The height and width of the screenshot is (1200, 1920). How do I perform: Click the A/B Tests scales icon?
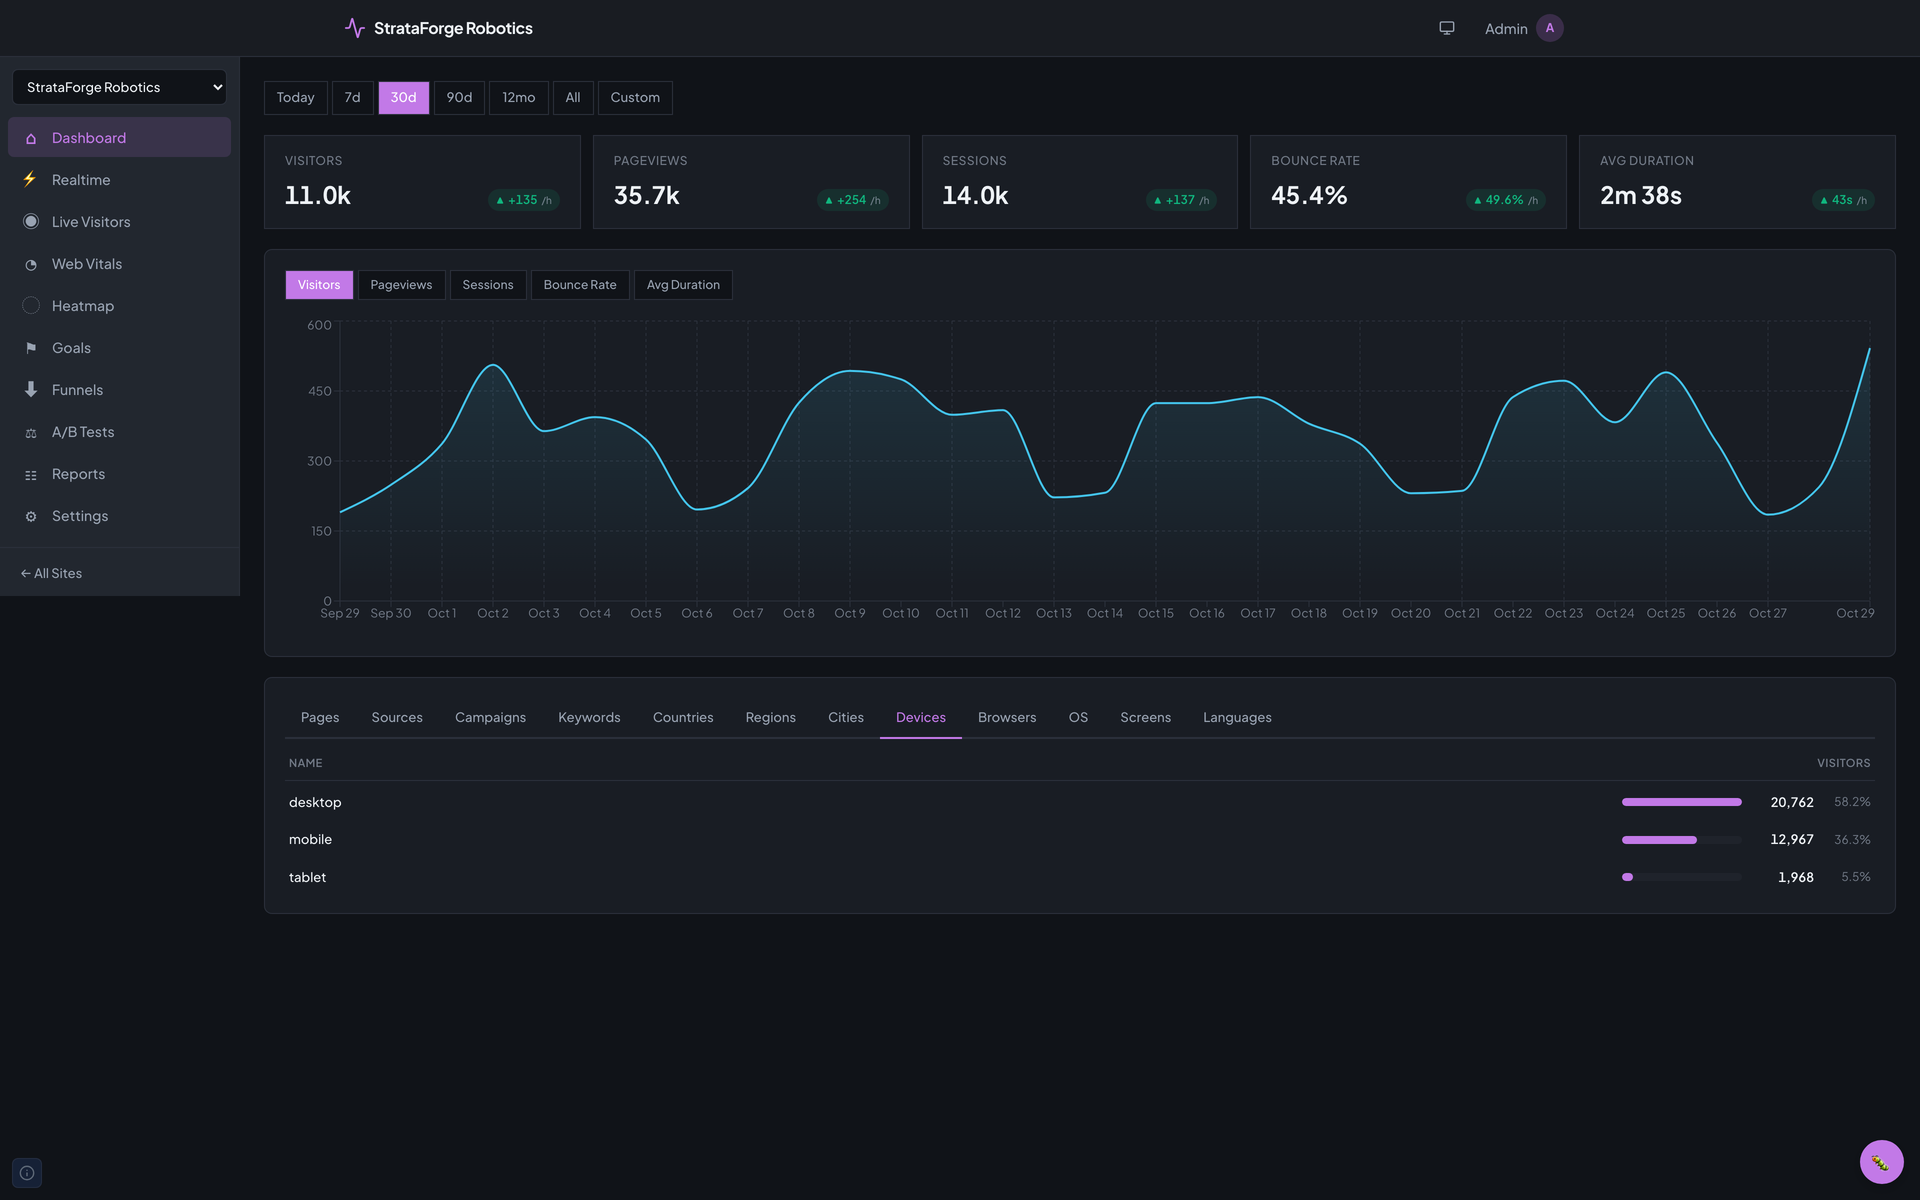[31, 432]
